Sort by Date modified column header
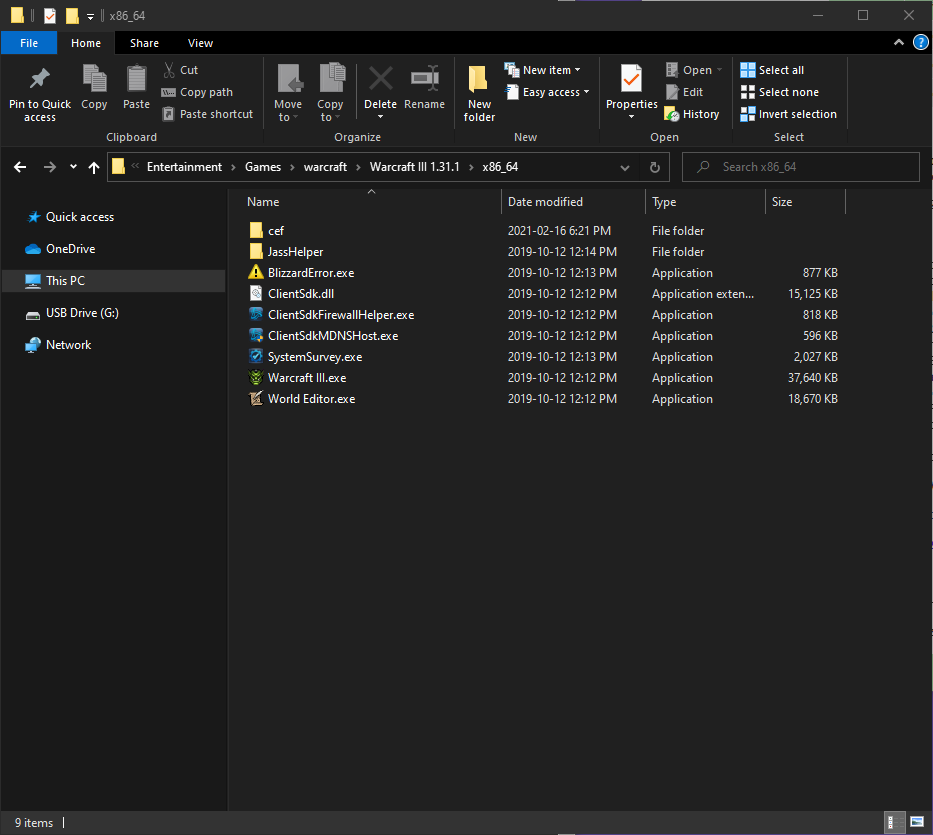 tap(573, 202)
